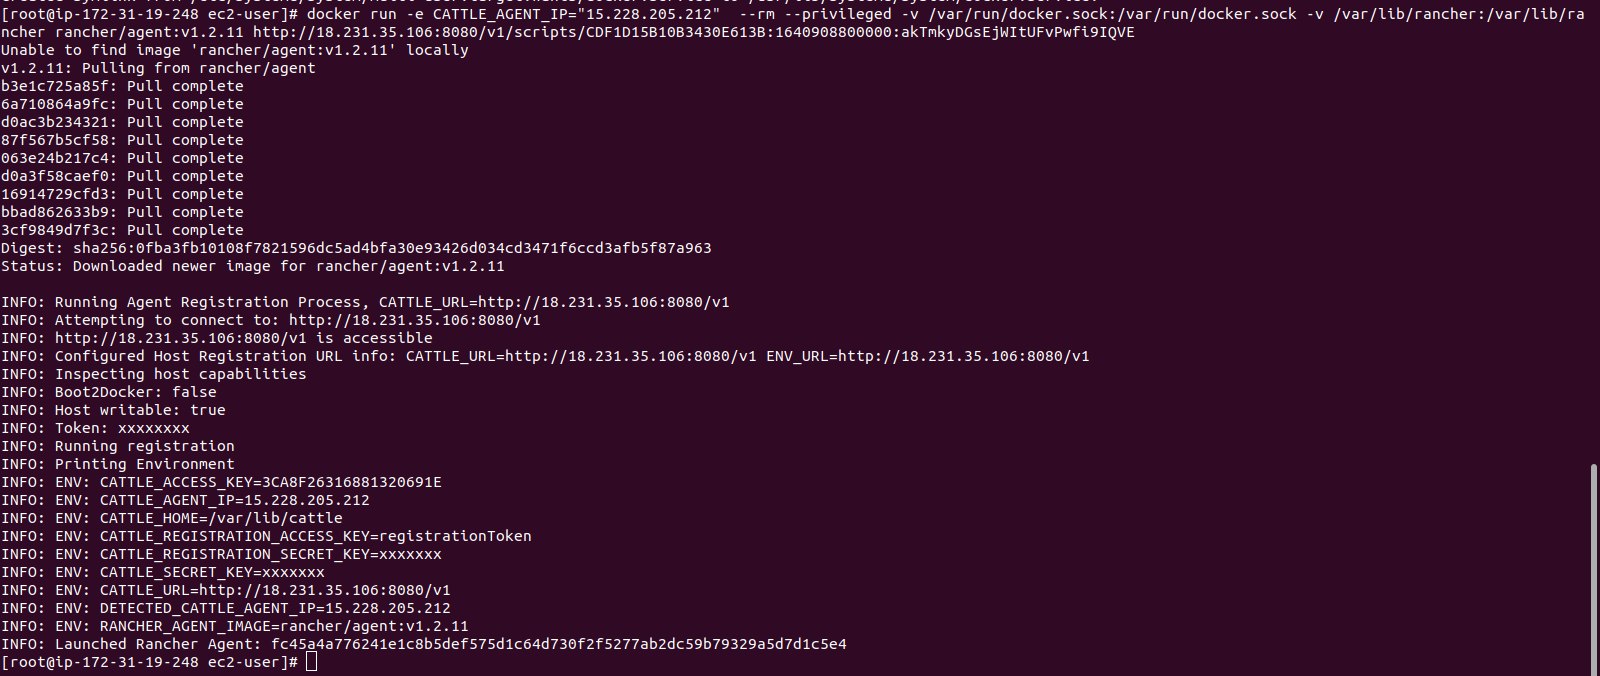The image size is (1600, 676).
Task: Click the RANCHER_AGENT_IMAGE value rancher/agent:v1.2.11
Action: coord(374,626)
